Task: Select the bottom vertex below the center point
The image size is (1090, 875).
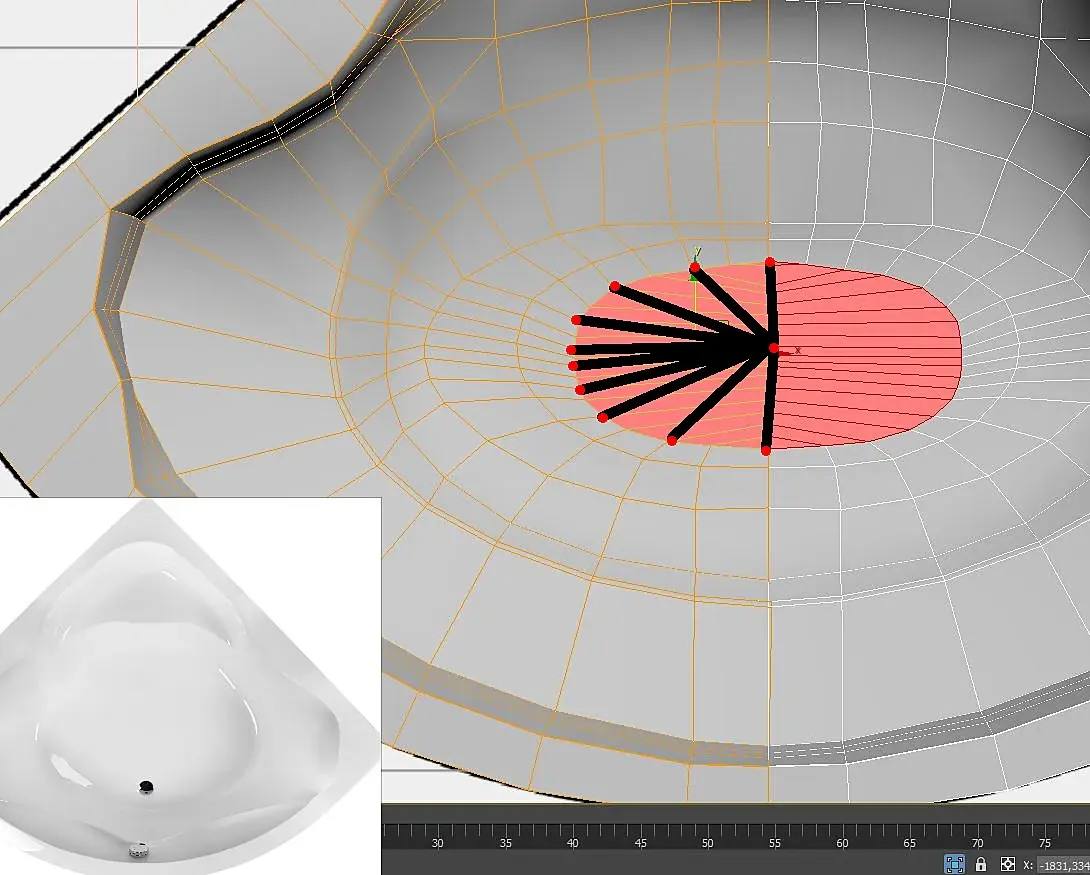Action: [x=766, y=450]
